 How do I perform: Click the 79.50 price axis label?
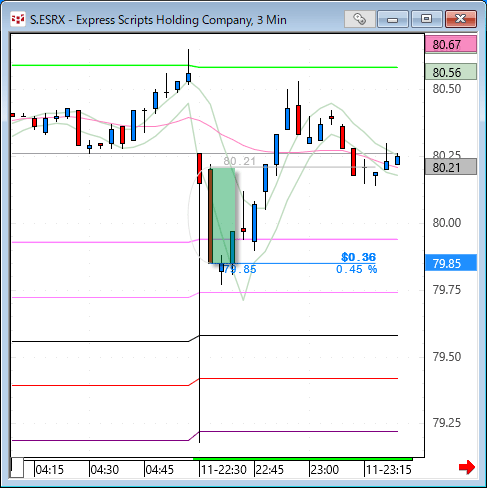pos(447,356)
